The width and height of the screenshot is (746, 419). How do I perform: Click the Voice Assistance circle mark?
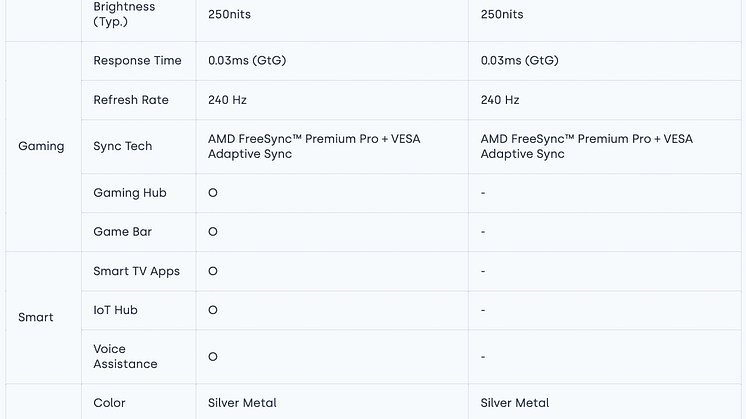213,357
